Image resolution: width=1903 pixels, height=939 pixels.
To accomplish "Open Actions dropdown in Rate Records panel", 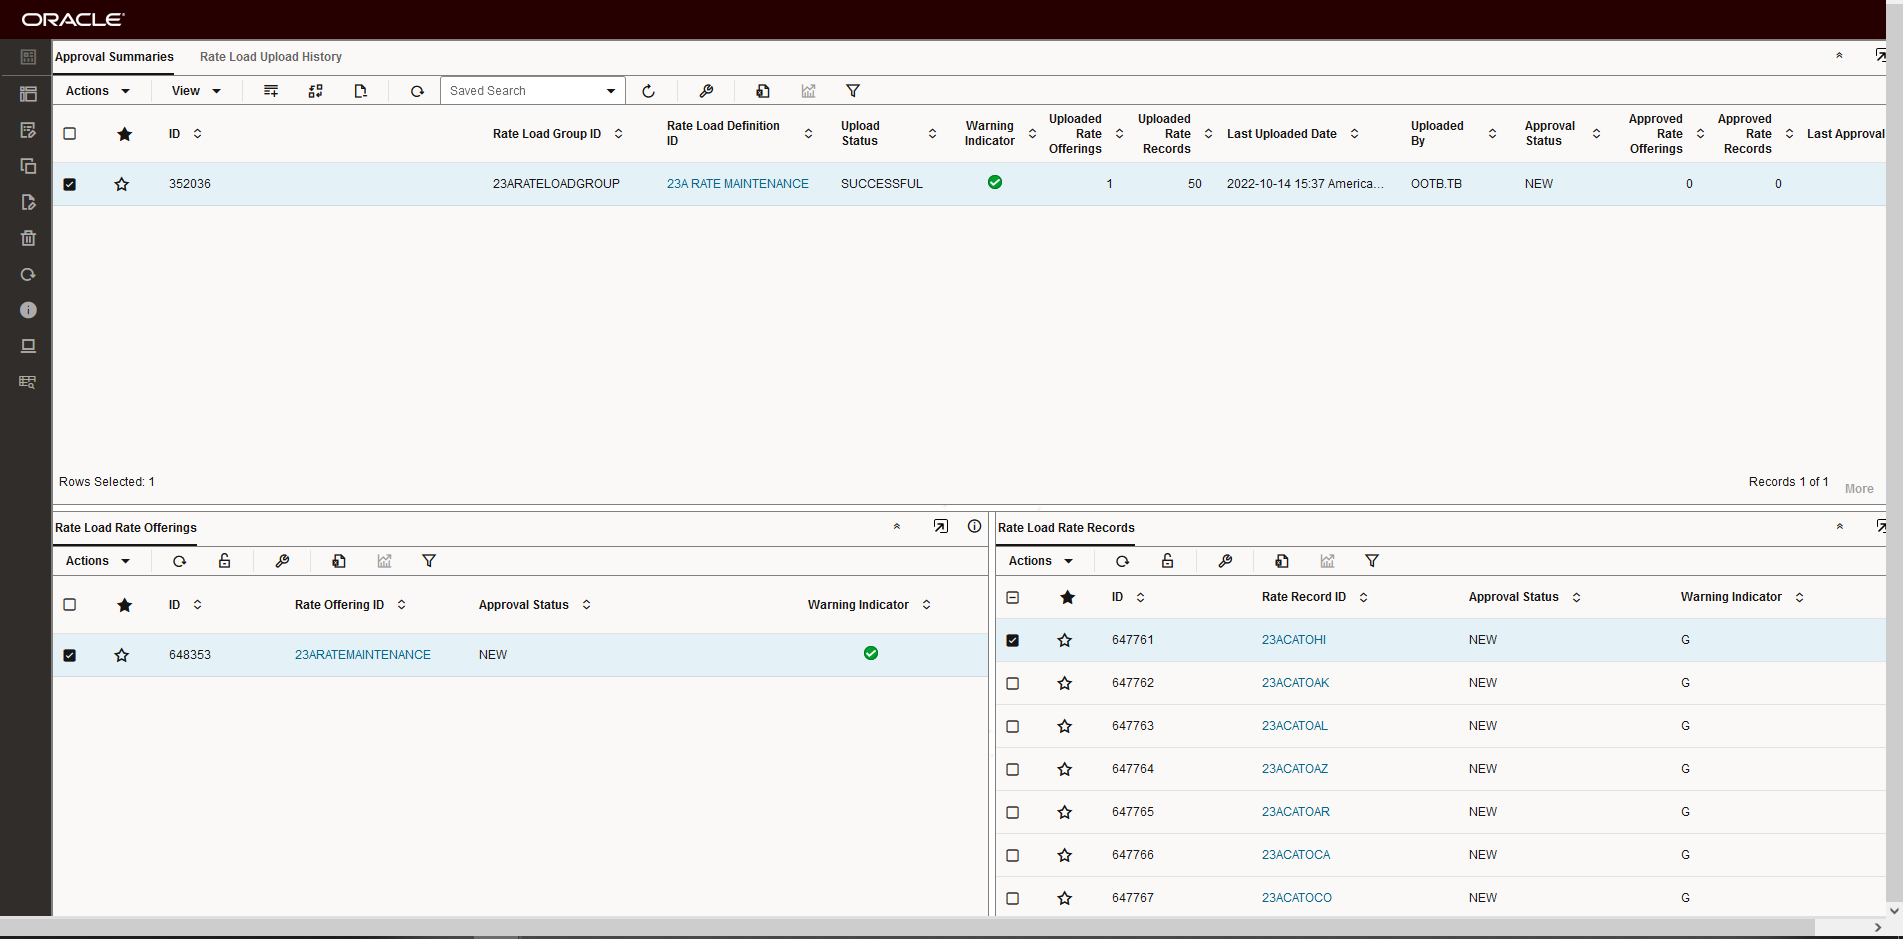I will click(1041, 561).
